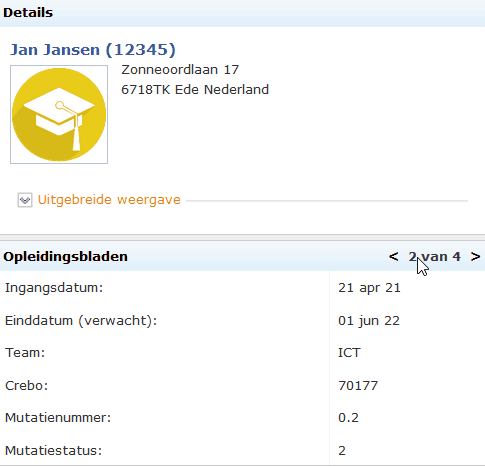Viewport: 485px width, 466px height.
Task: Click the graduation cap profile picture
Action: [59, 114]
